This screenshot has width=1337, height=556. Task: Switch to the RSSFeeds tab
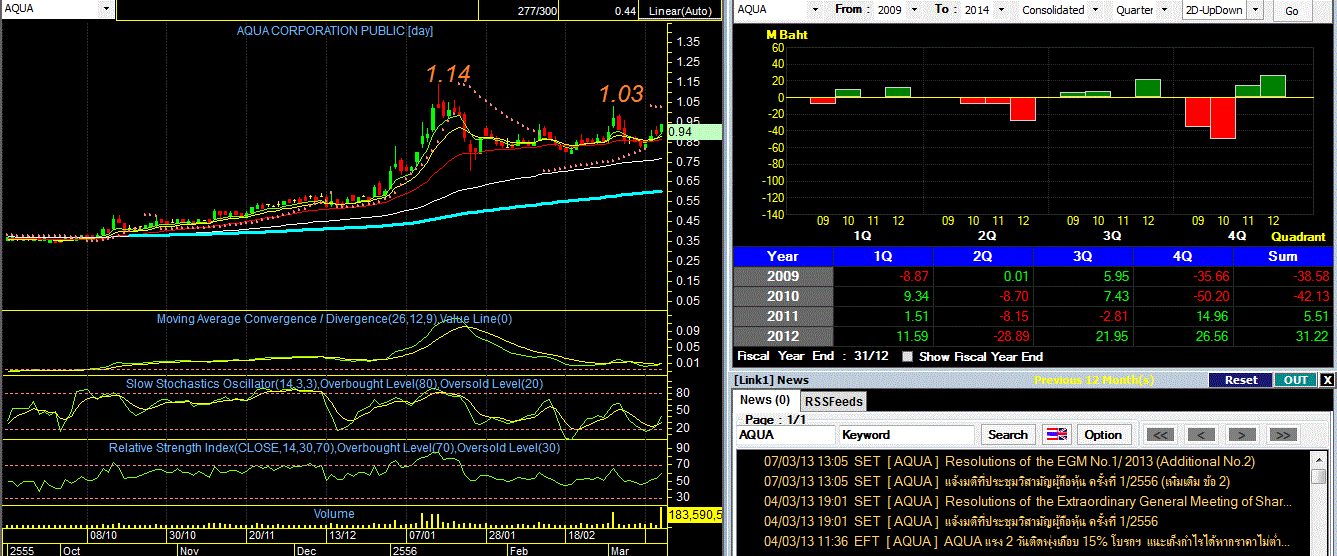pyautogui.click(x=834, y=401)
